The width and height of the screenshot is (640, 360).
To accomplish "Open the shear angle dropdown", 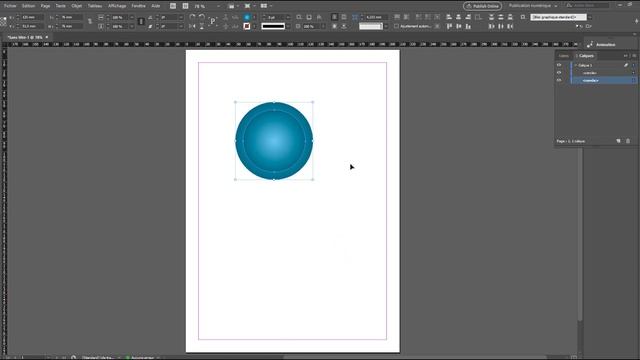I will pos(181,26).
